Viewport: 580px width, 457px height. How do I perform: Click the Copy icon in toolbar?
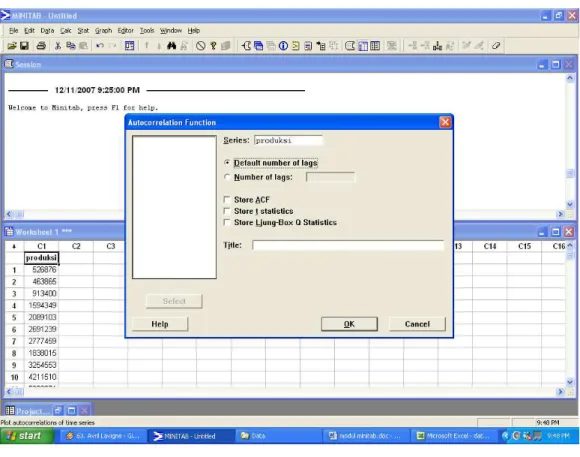click(x=71, y=46)
